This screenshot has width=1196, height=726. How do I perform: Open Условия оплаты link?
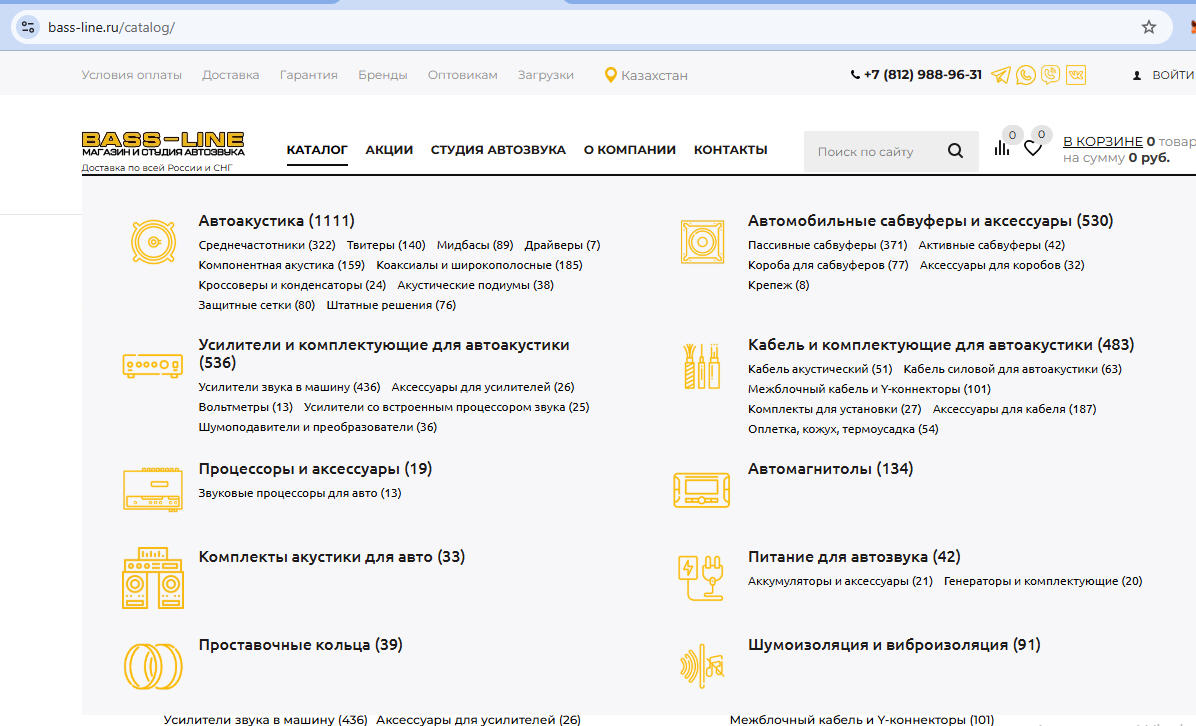(x=132, y=75)
